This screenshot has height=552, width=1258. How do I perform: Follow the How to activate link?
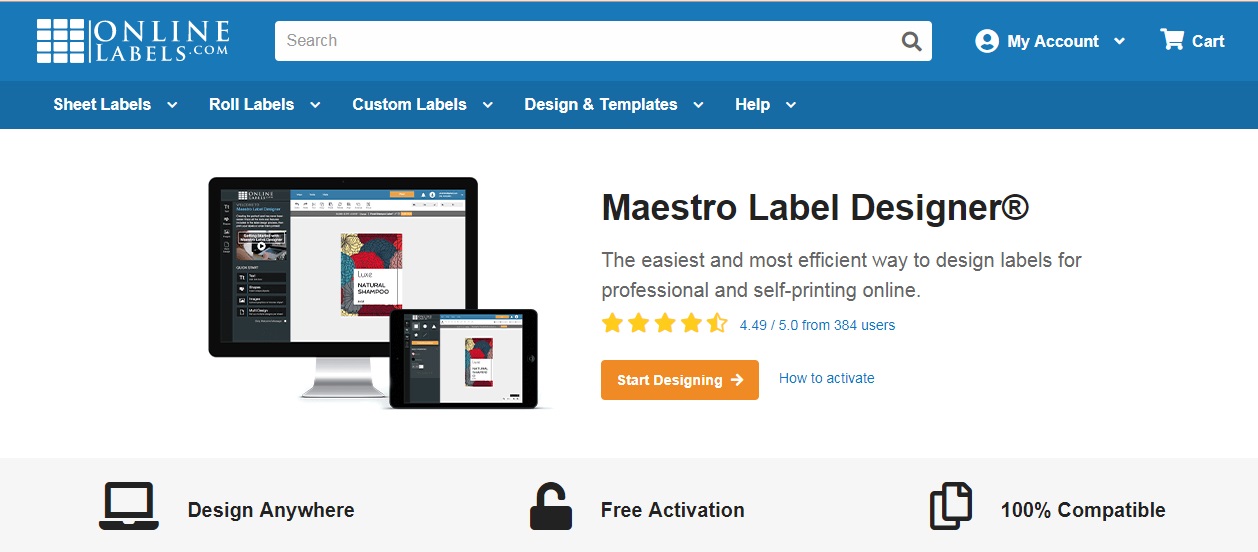[x=826, y=378]
